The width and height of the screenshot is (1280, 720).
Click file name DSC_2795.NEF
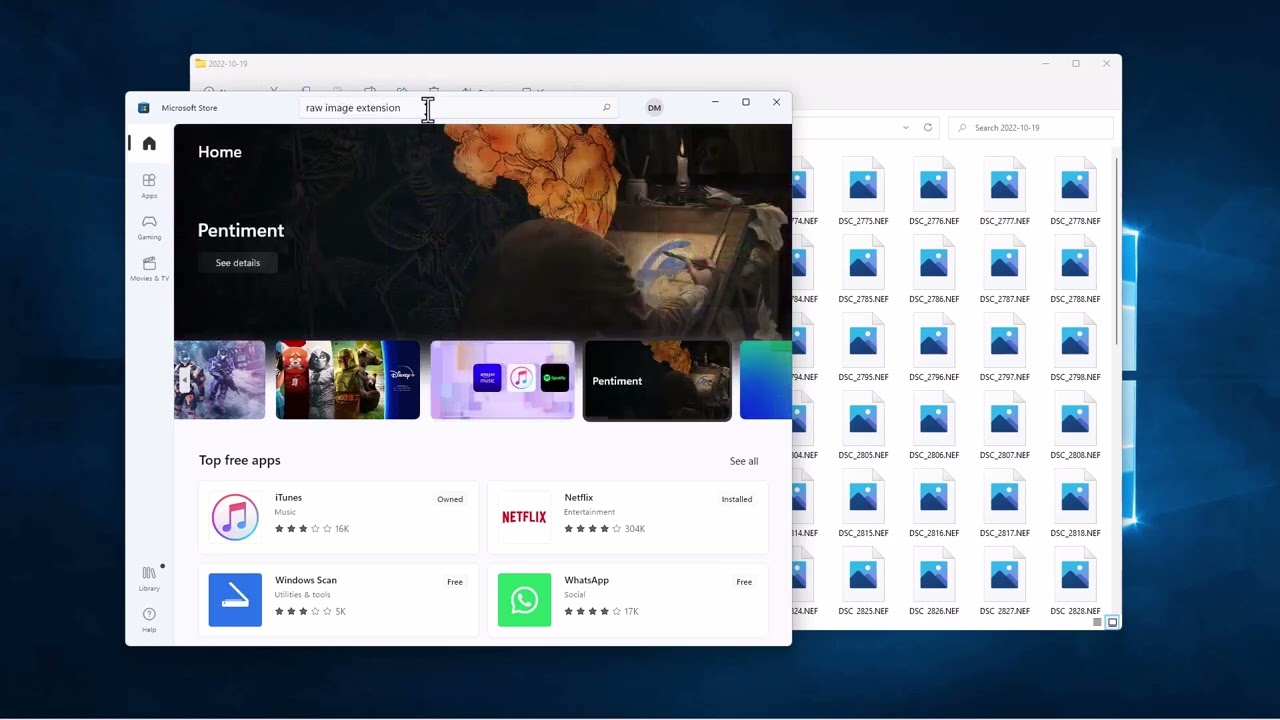(864, 377)
